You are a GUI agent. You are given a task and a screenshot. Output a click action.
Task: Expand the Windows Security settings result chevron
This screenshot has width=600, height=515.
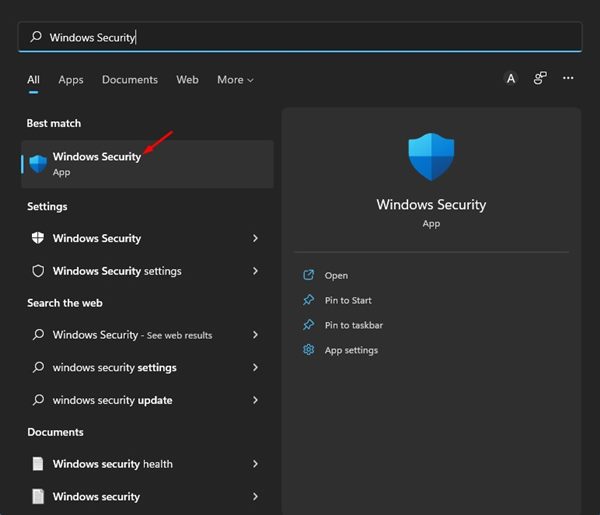pos(255,271)
